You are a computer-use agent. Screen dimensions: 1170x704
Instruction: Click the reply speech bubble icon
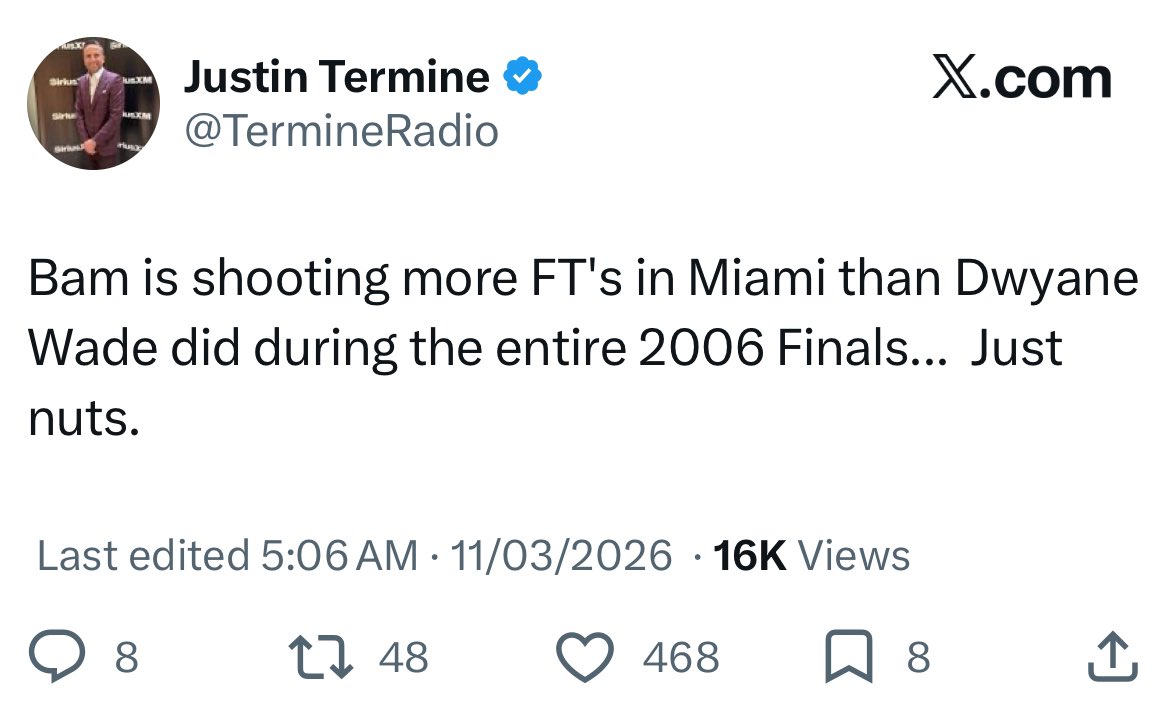point(73,657)
